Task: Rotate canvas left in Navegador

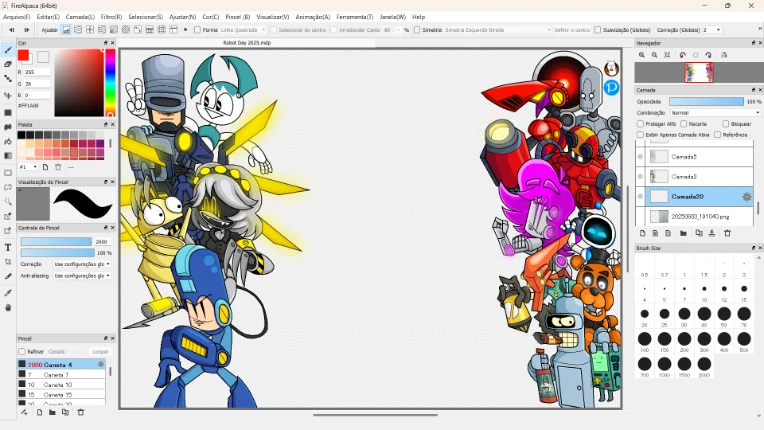Action: (x=682, y=55)
